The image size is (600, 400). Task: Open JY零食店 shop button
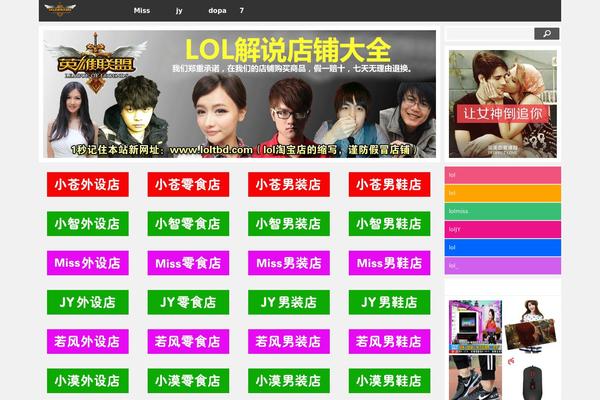[188, 302]
